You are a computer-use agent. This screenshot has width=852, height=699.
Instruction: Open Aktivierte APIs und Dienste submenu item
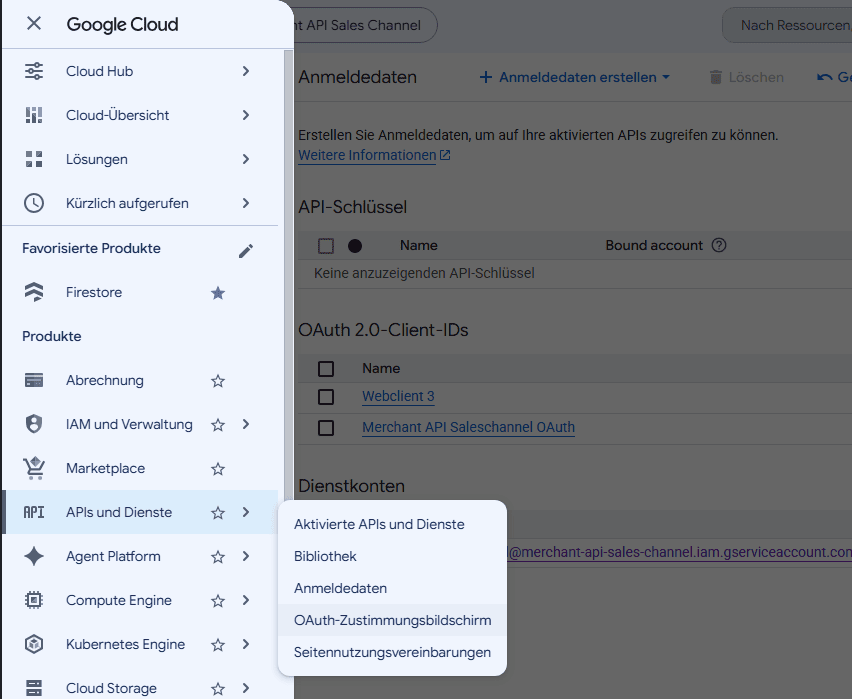(x=392, y=525)
